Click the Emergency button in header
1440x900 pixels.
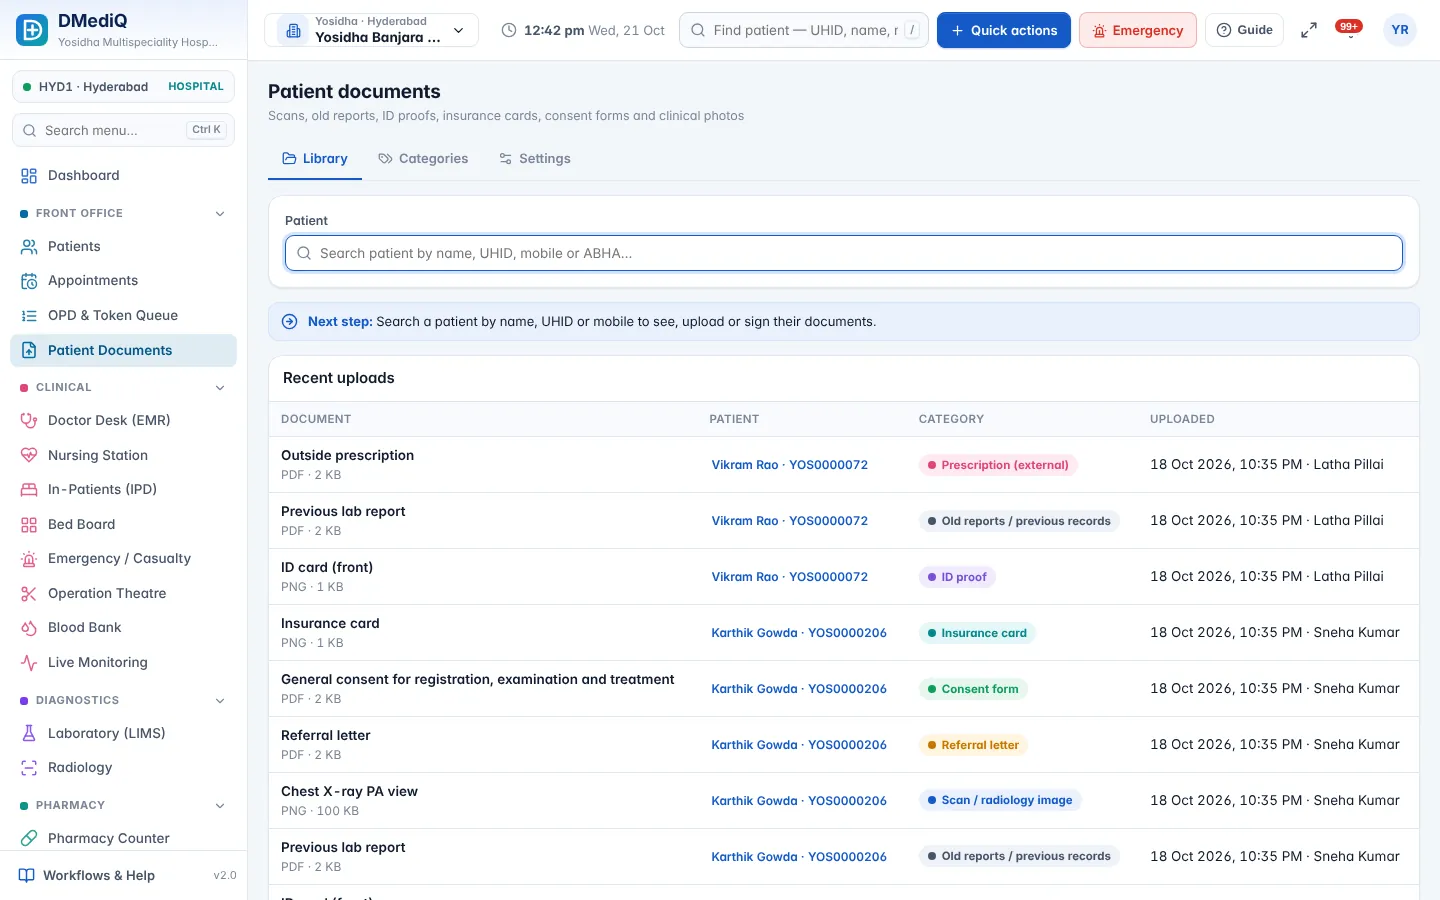click(x=1138, y=30)
